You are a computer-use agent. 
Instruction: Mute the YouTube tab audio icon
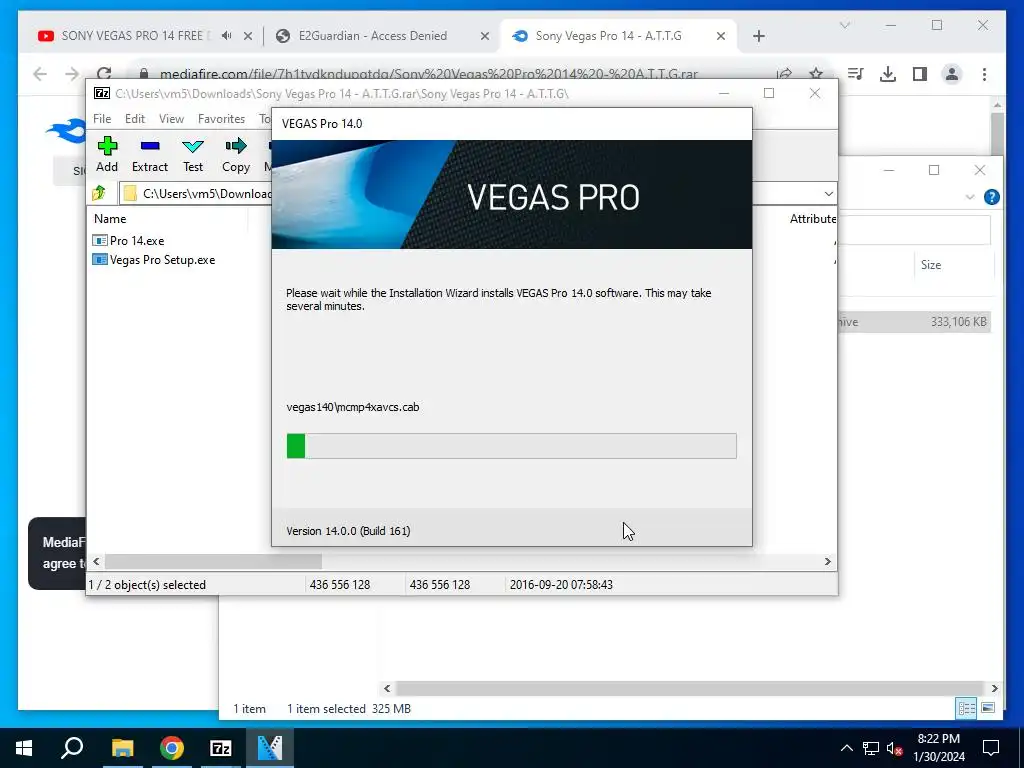(226, 36)
